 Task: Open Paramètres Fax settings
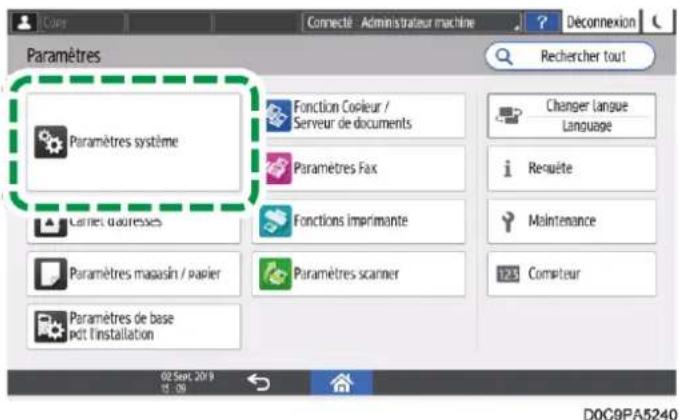[359, 168]
